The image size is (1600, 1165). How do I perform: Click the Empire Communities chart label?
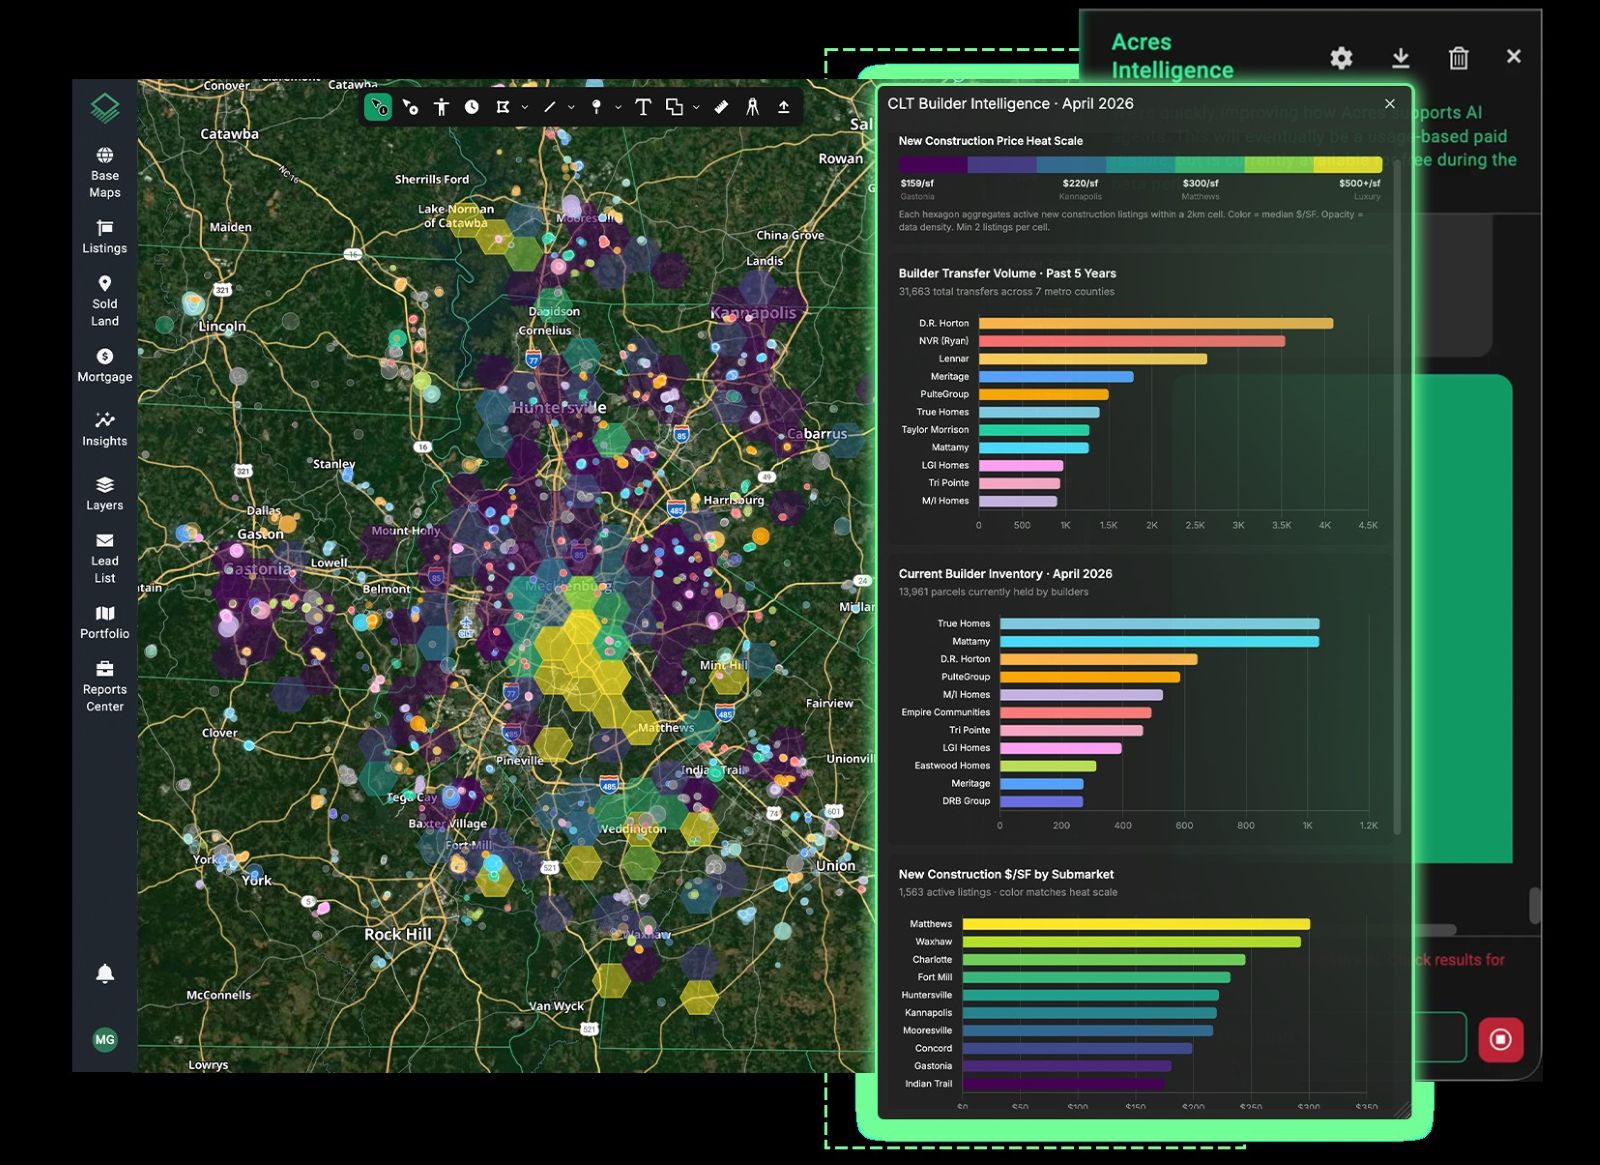(x=946, y=713)
